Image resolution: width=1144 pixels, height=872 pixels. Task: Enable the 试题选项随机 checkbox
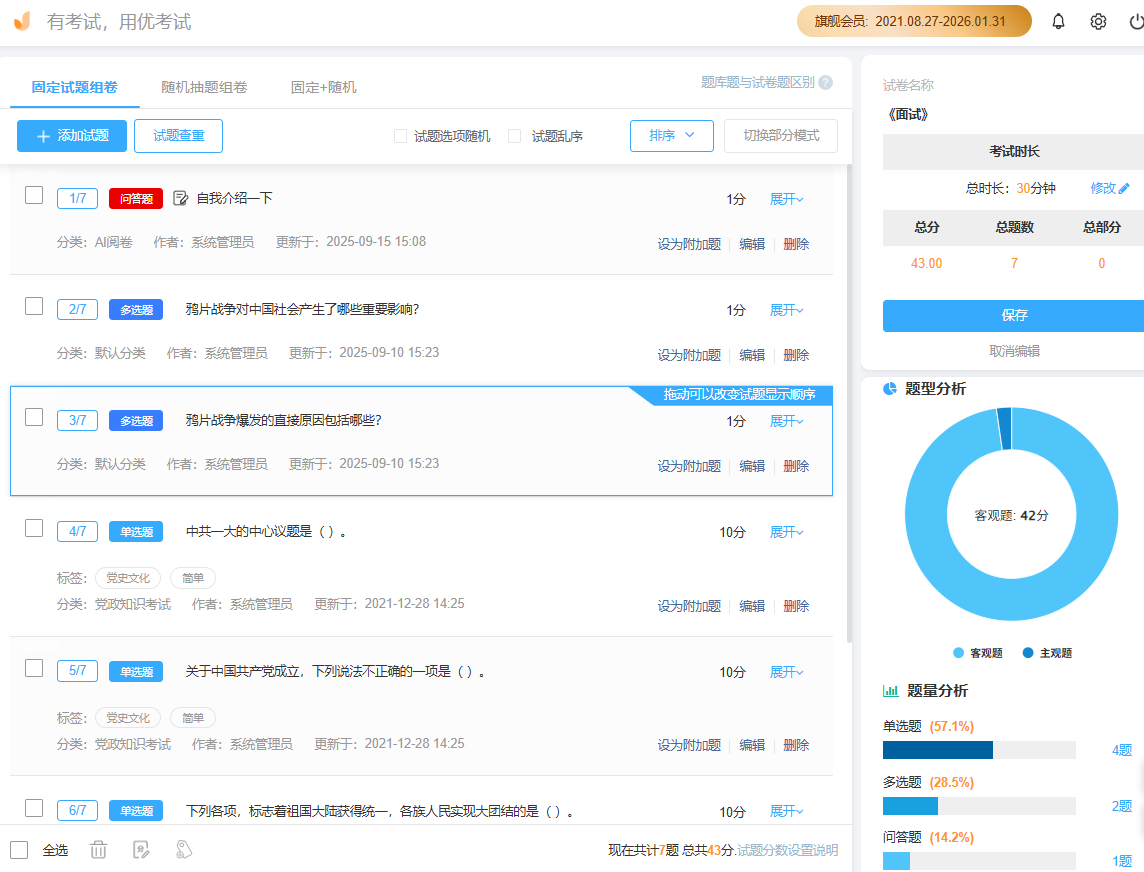400,136
